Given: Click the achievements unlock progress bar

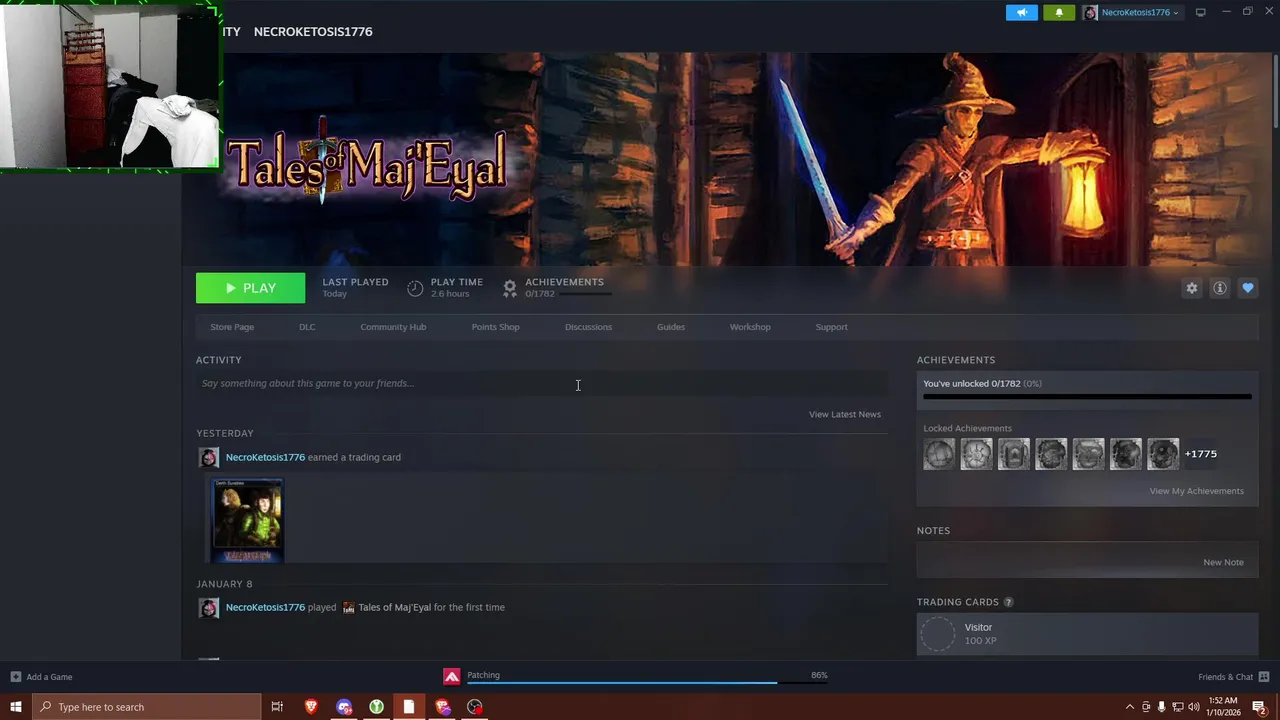Looking at the screenshot, I should [x=1087, y=397].
